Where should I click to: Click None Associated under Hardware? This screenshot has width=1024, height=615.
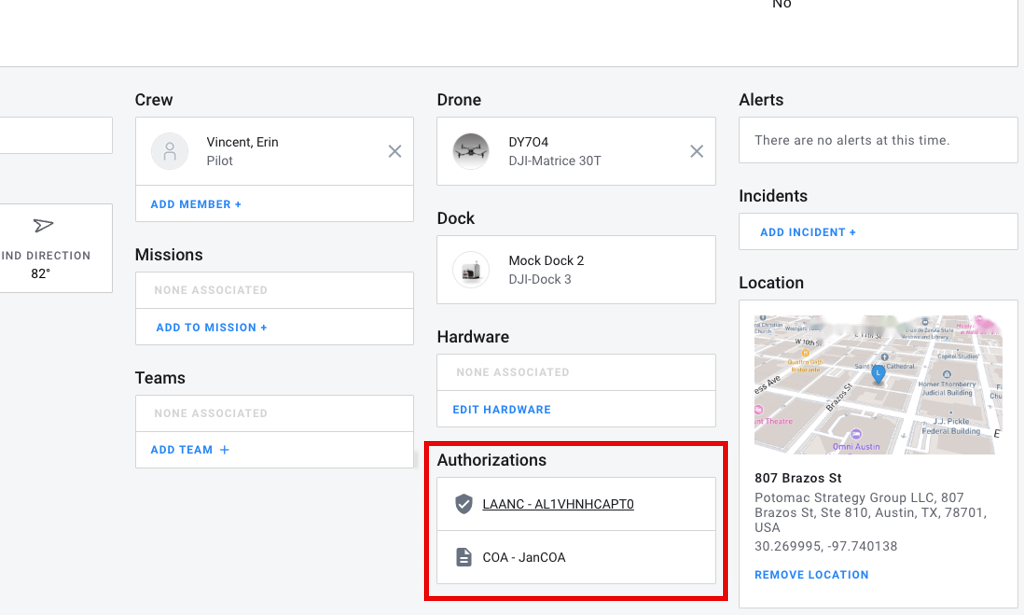[513, 372]
